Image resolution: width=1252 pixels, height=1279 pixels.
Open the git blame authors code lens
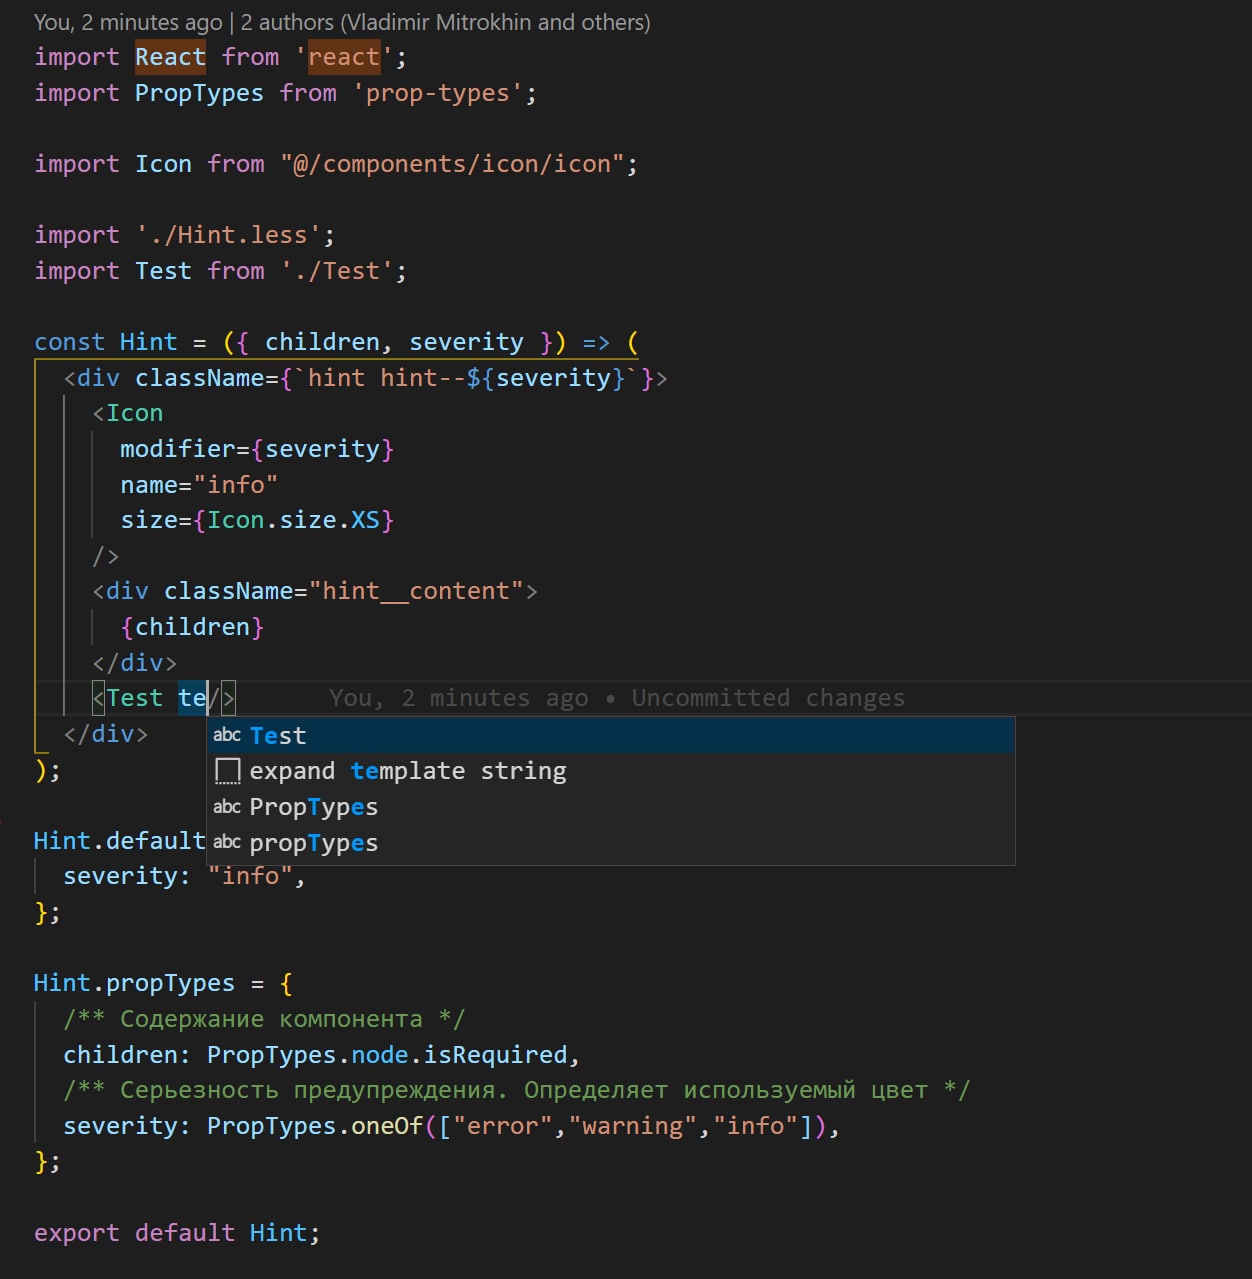tap(342, 22)
